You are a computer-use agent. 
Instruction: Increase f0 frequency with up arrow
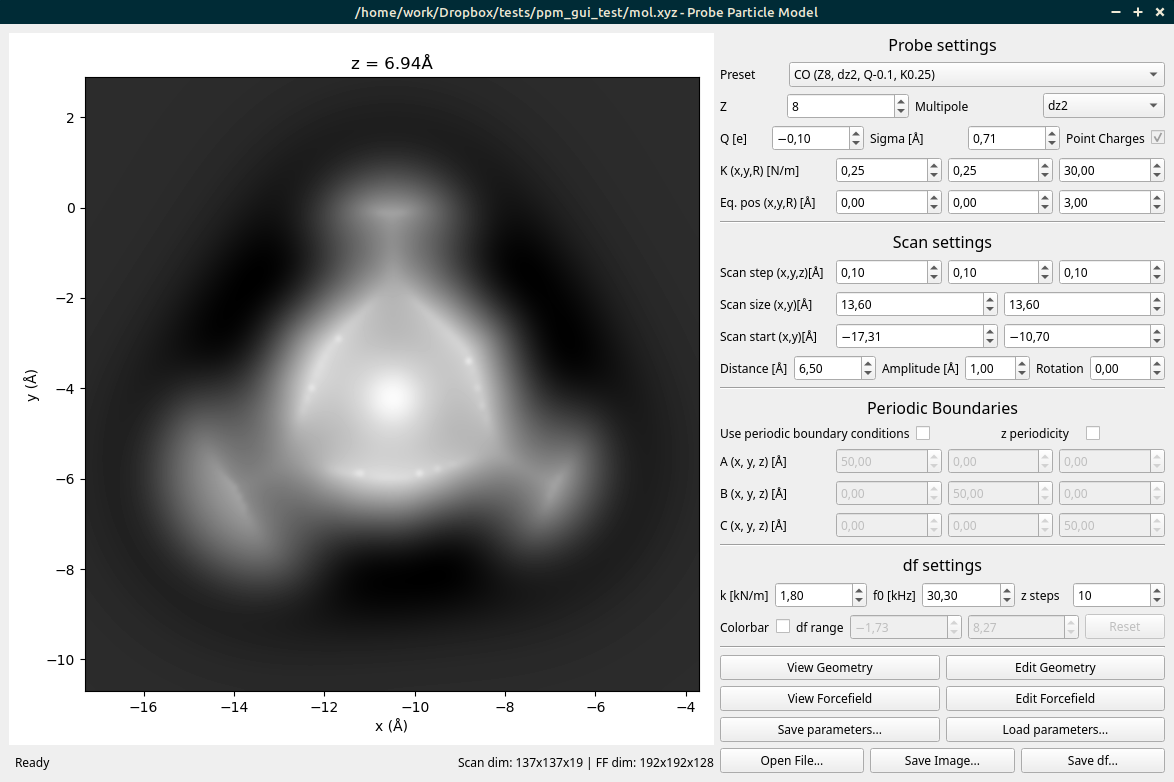click(1007, 589)
